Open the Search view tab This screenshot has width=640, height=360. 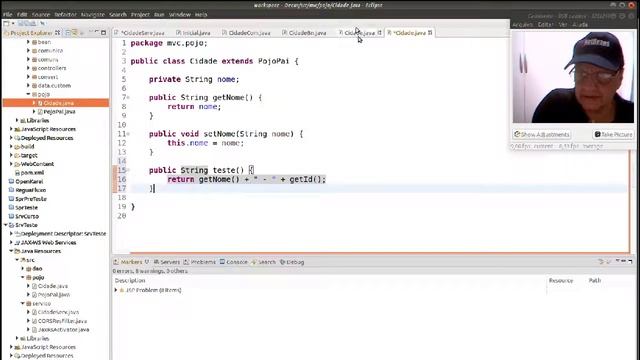[264, 262]
